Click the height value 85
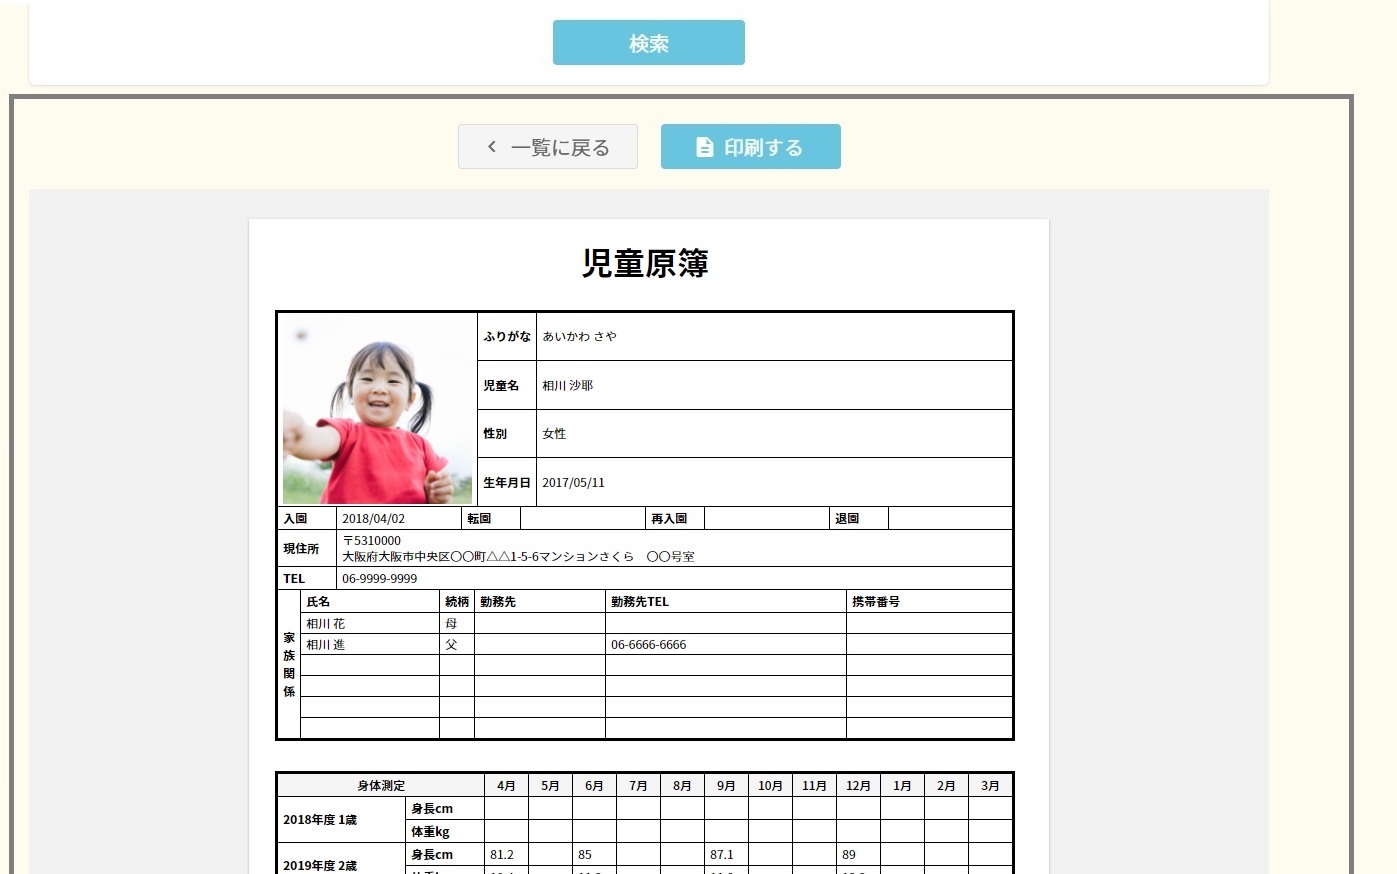The image size is (1397, 874). (585, 854)
